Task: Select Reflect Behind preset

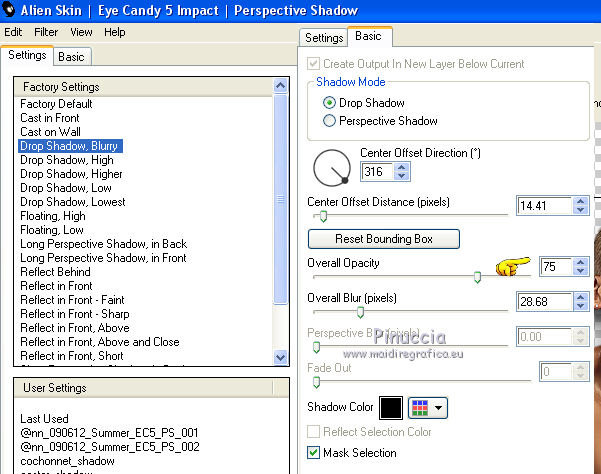Action: point(56,272)
